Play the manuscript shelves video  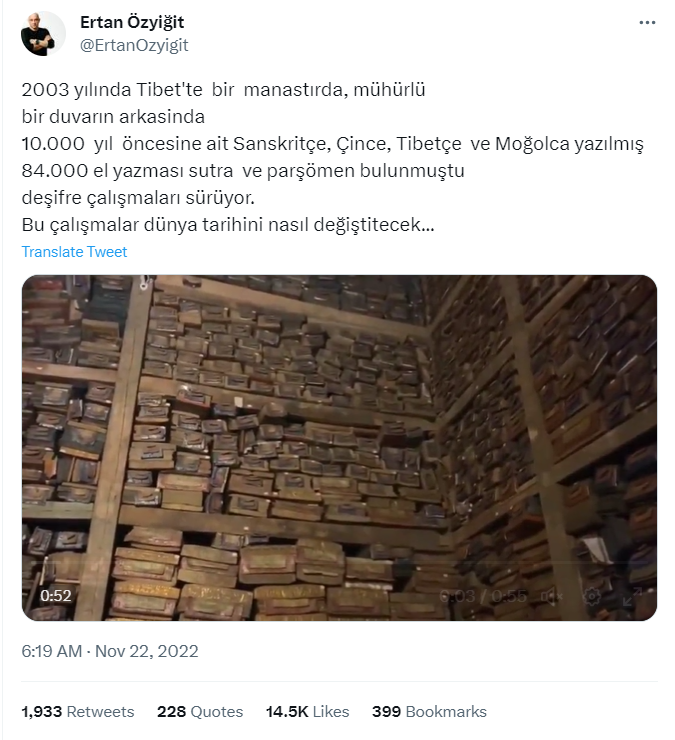pos(339,447)
